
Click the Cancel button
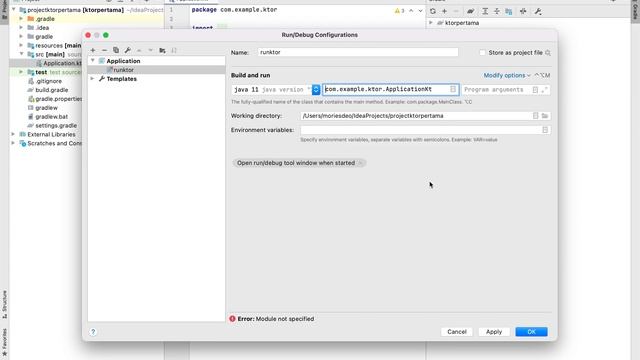pos(457,332)
